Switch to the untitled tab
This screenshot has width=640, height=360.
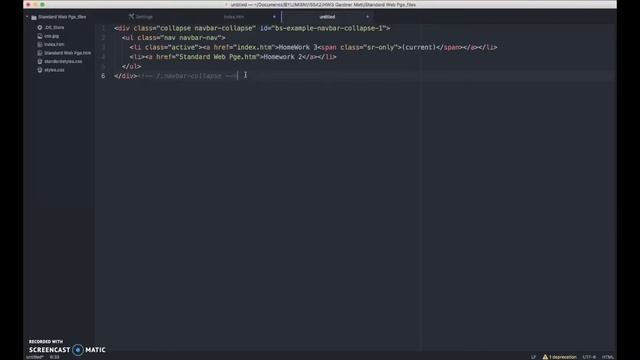pos(327,17)
